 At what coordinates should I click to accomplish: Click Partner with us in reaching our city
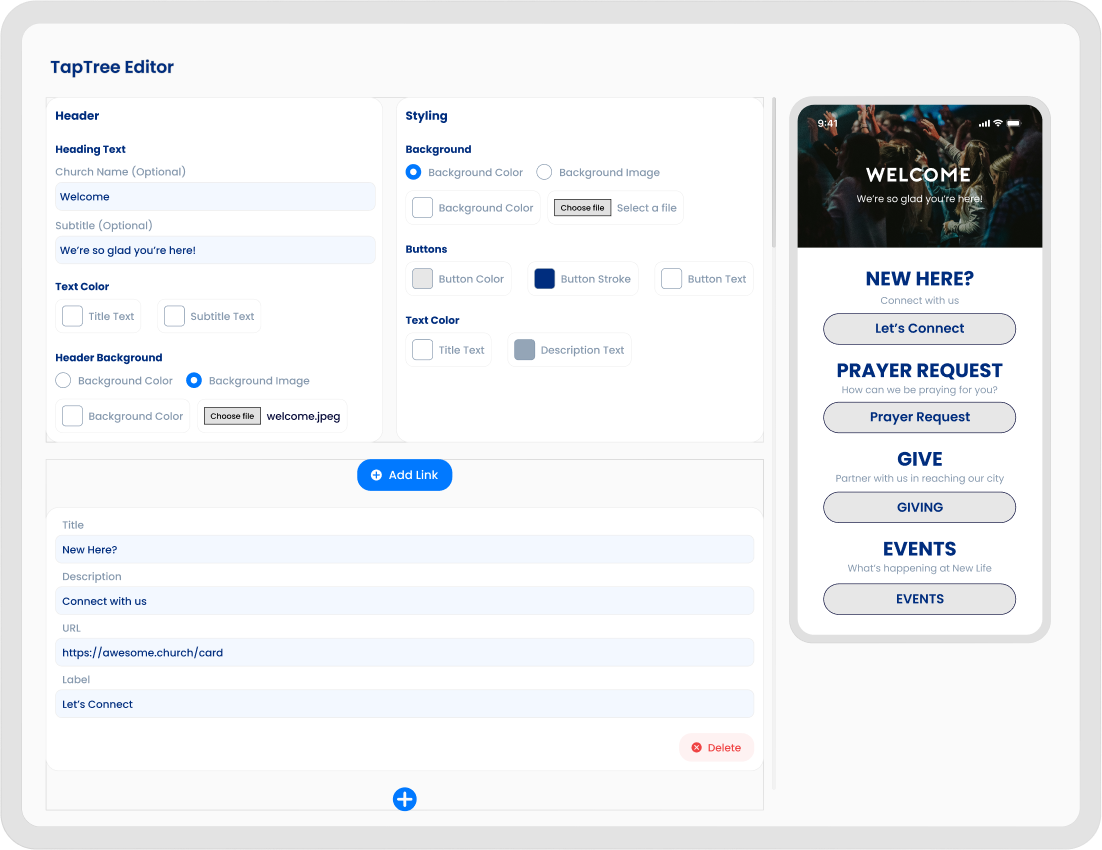coord(919,478)
